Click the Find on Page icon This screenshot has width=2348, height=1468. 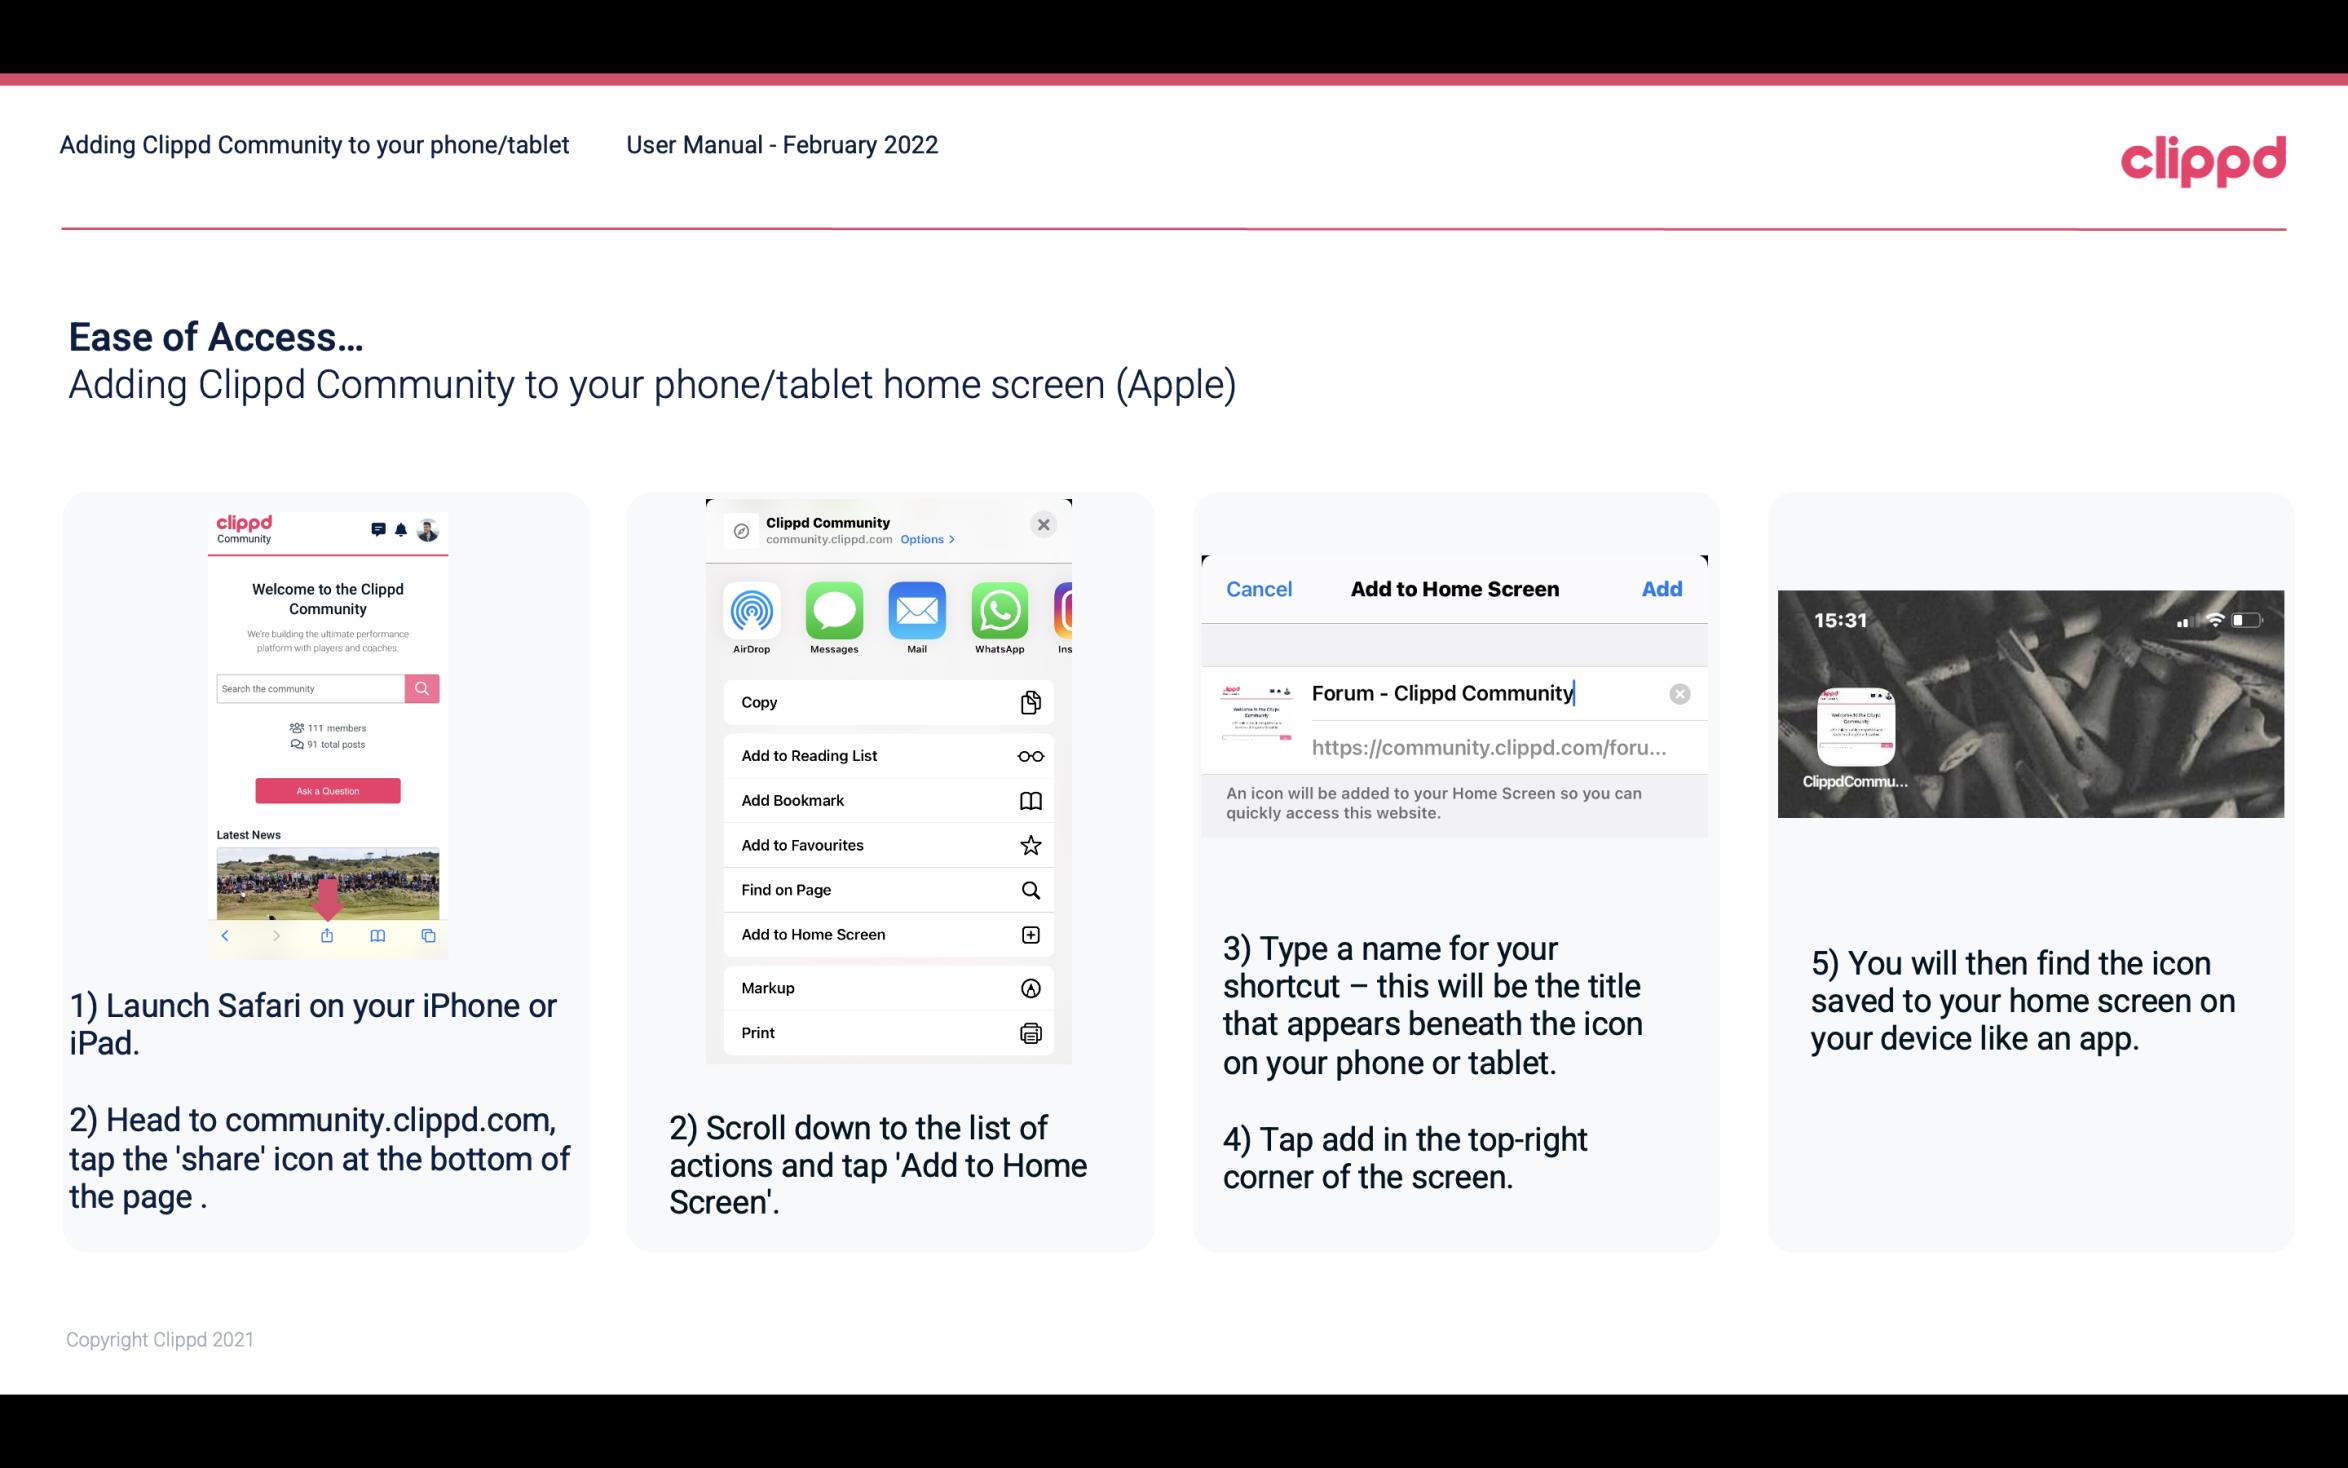tap(1029, 888)
